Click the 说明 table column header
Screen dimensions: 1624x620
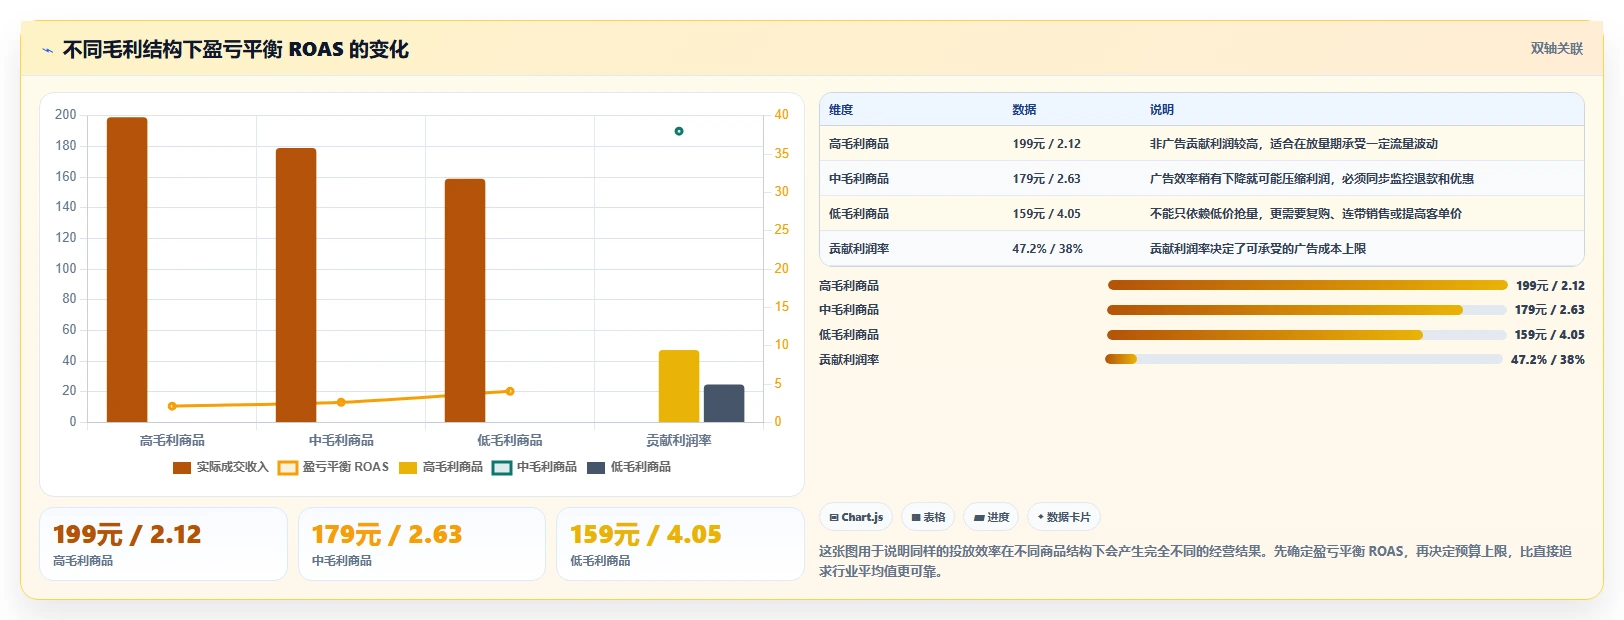click(x=1161, y=110)
